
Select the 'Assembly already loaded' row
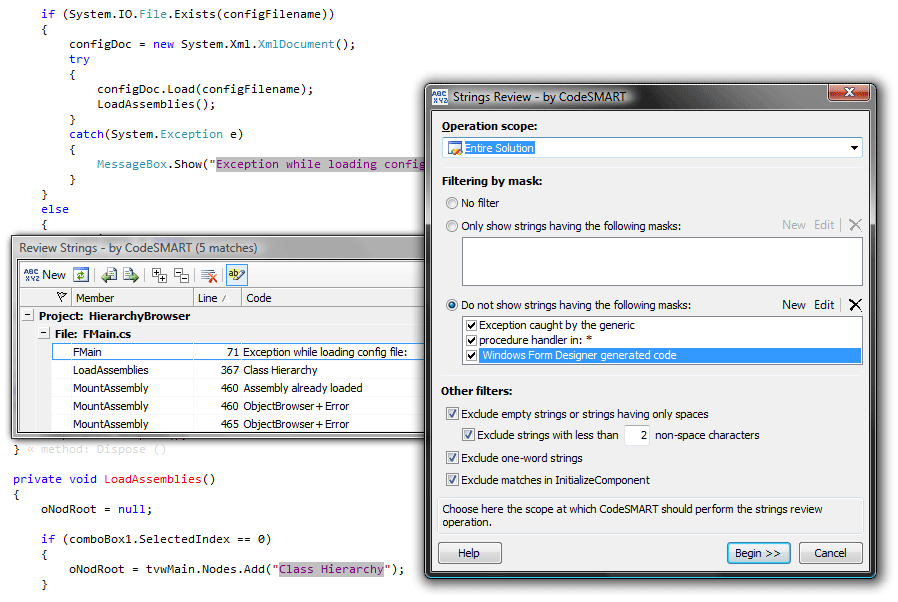click(238, 388)
